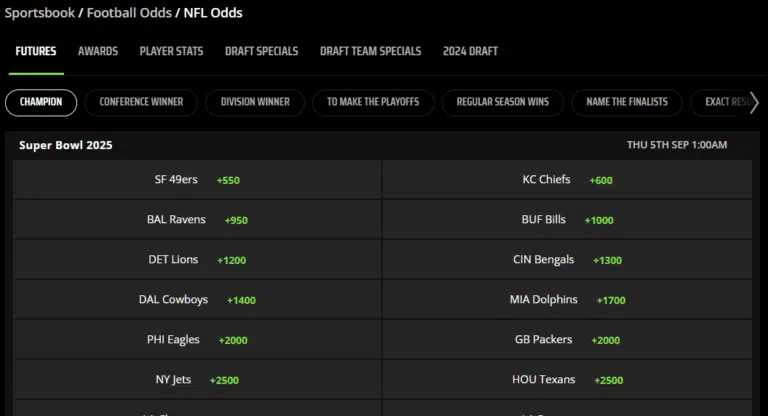Switch to the Awards tab
Screen dimensions: 768x416
98,51
